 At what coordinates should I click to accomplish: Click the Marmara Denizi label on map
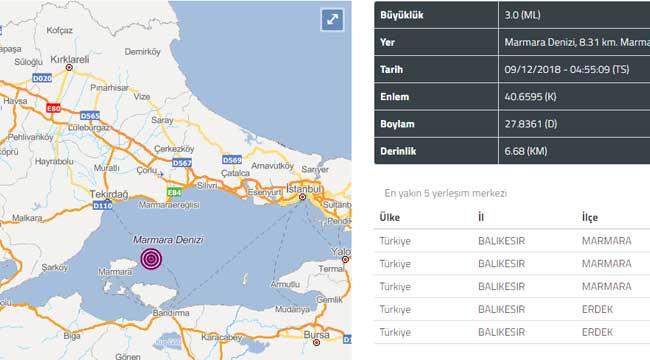[x=168, y=240]
